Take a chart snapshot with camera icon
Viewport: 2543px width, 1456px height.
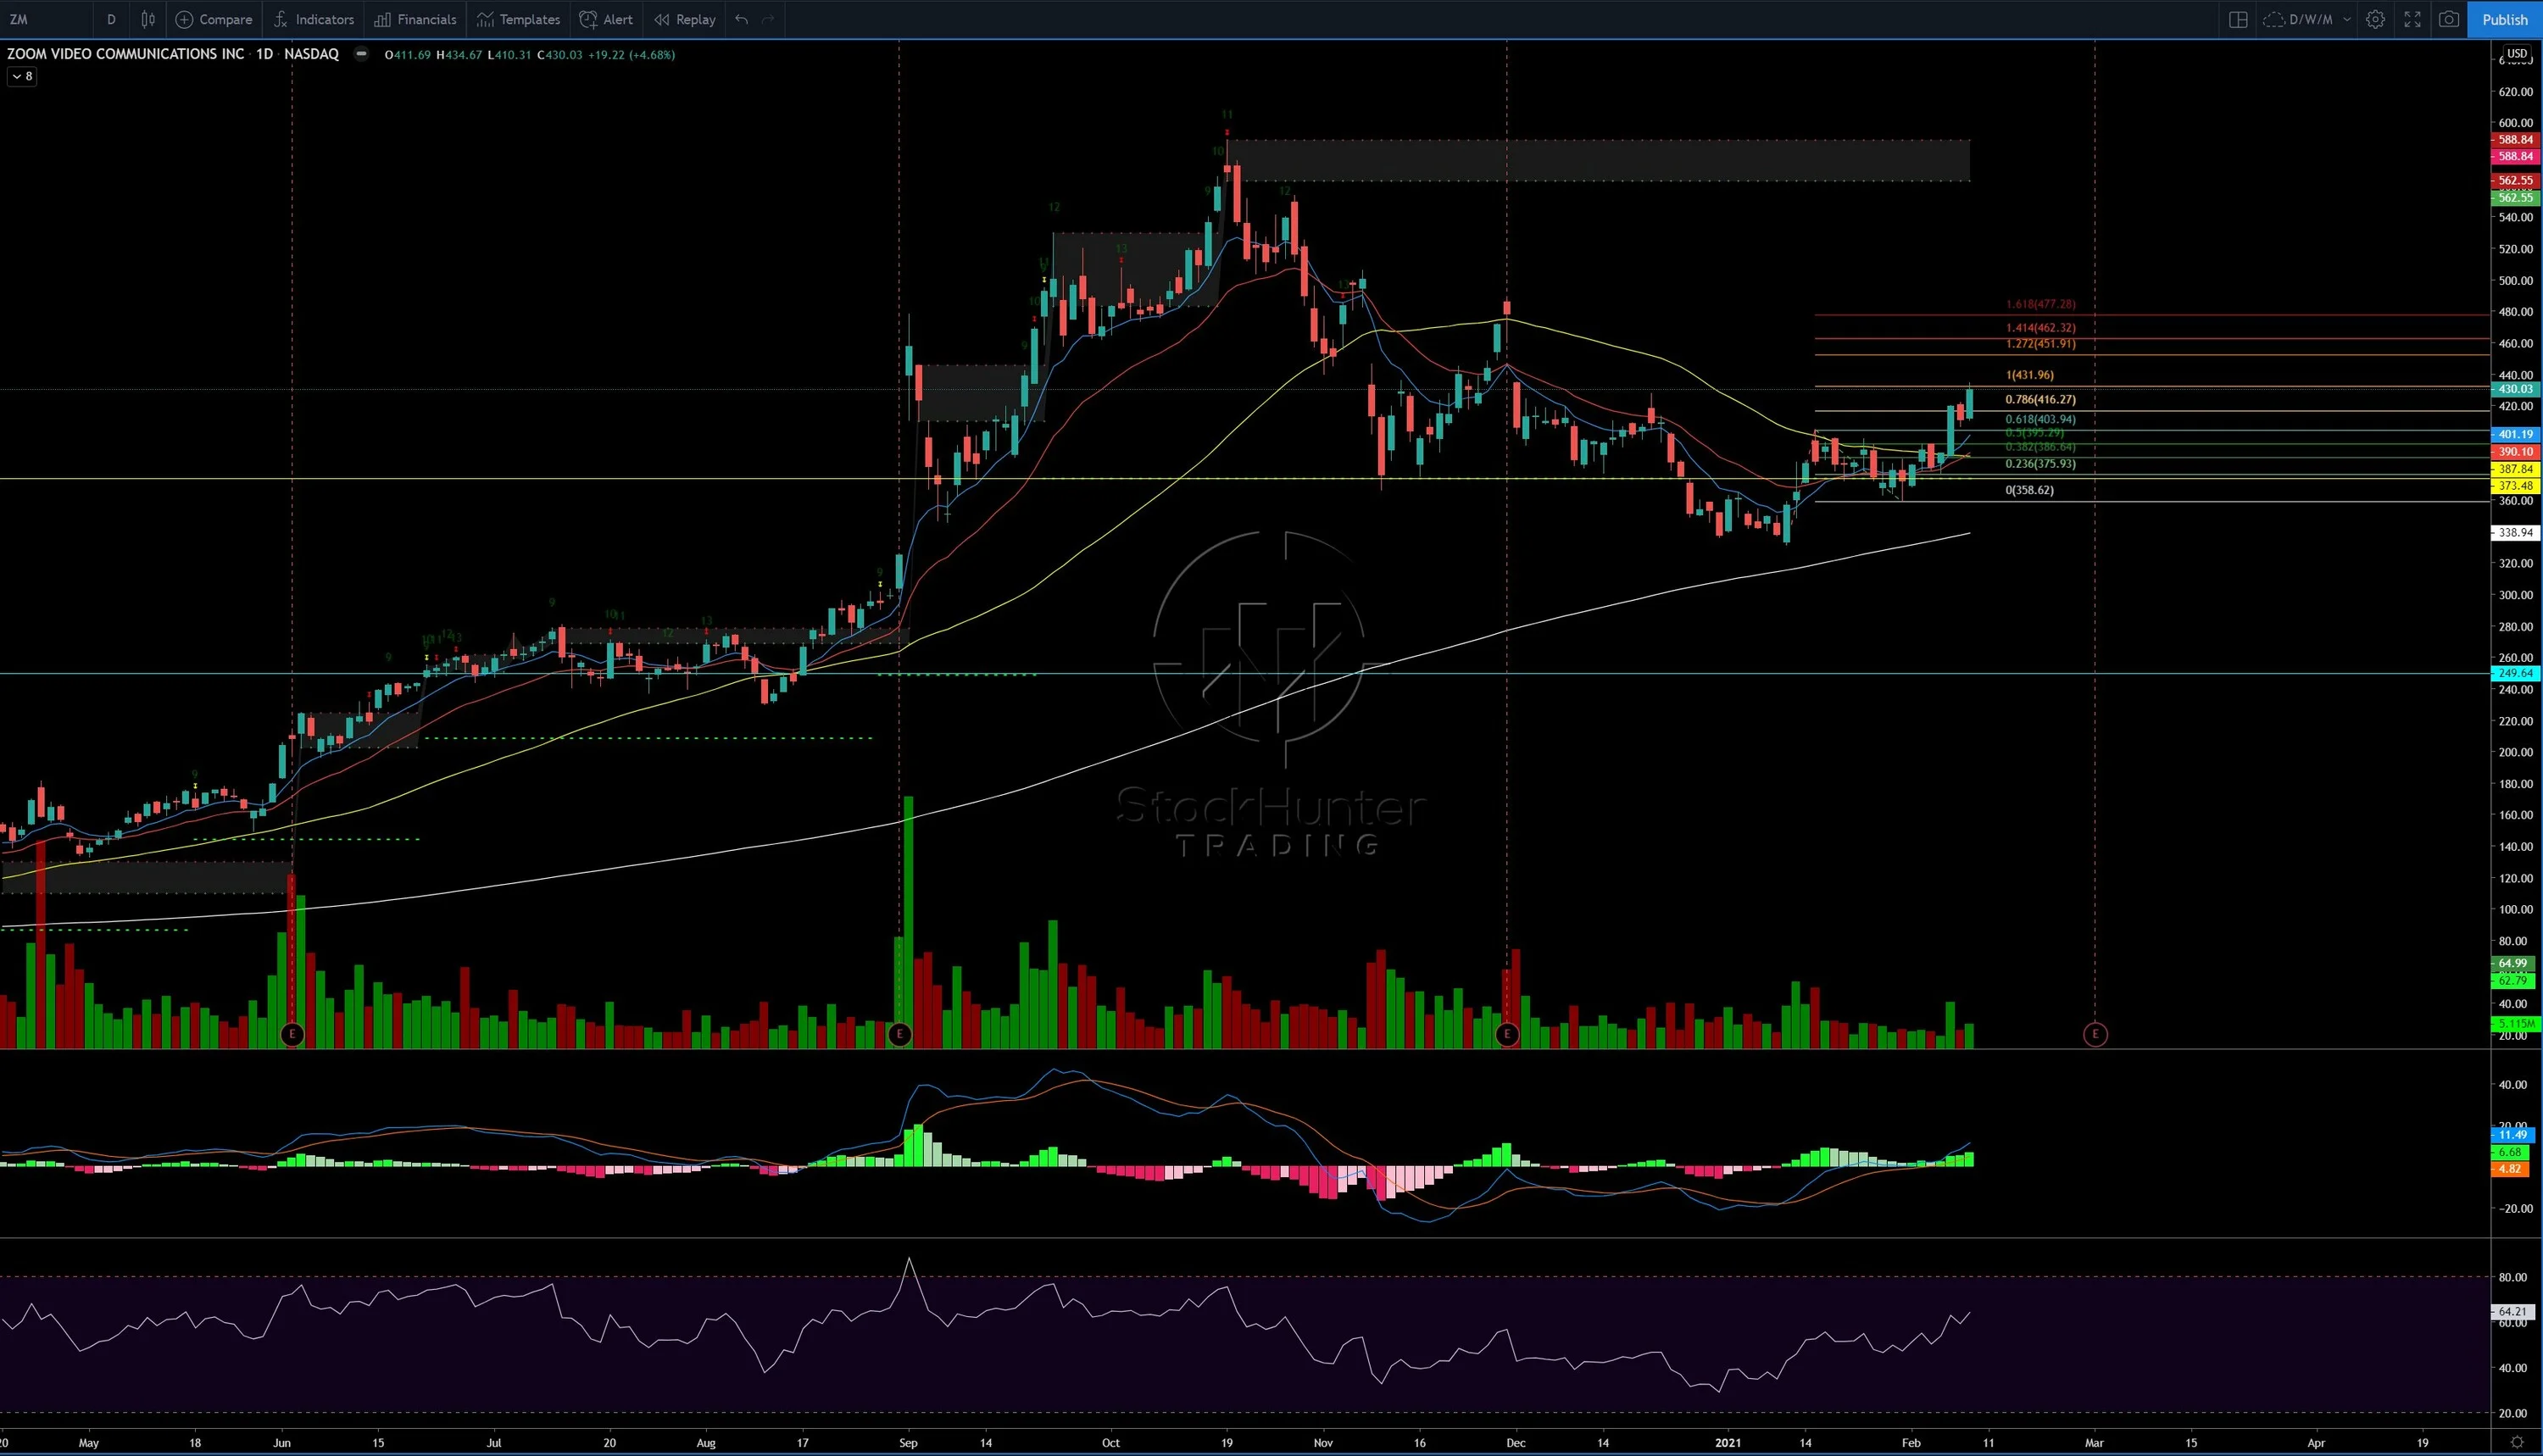click(2449, 19)
